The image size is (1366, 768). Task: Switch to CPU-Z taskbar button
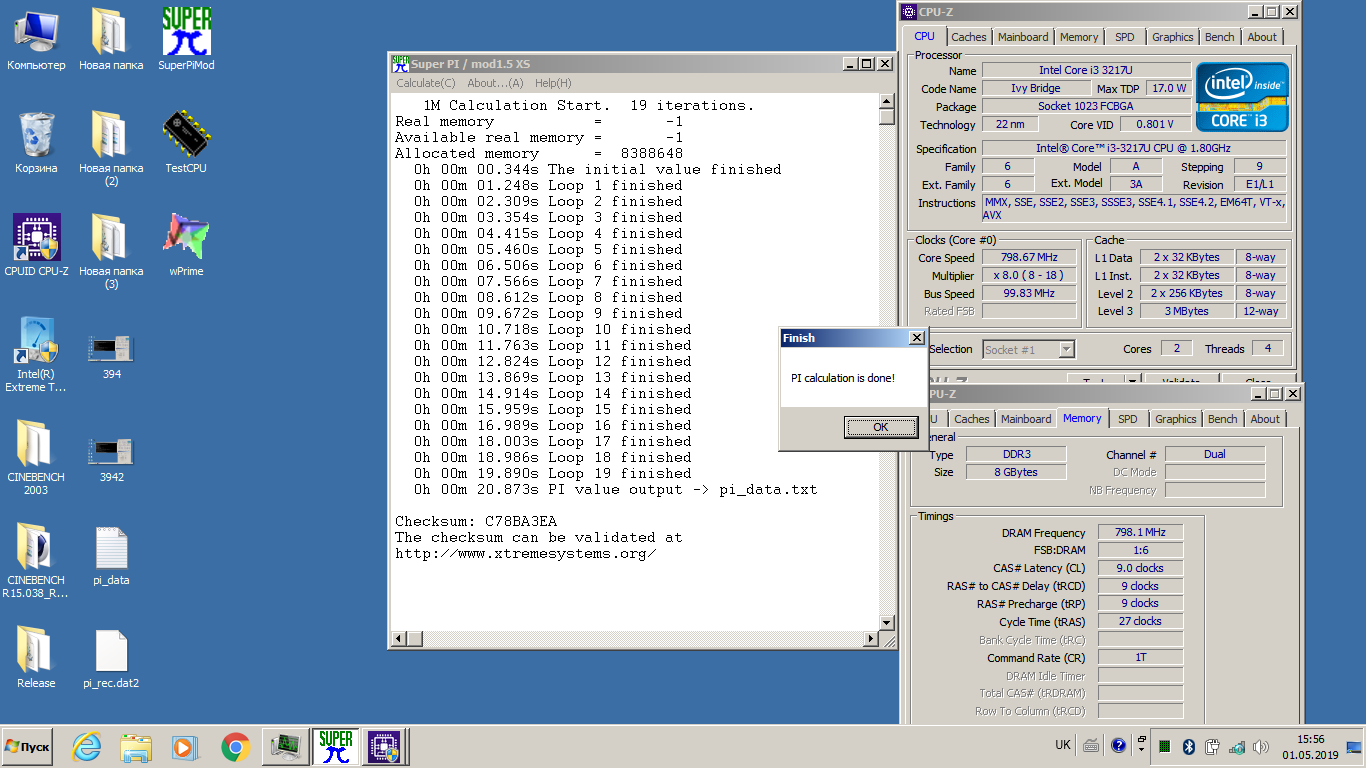tap(384, 746)
